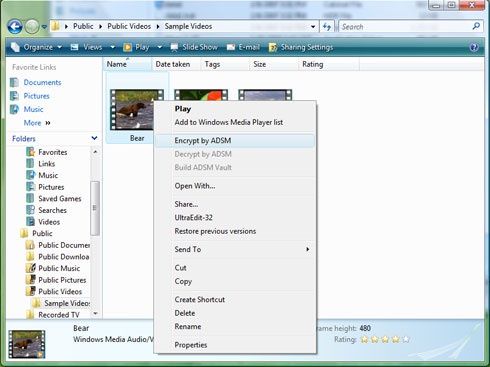
Task: Open the recent pages dropdown arrow
Action: [44, 27]
